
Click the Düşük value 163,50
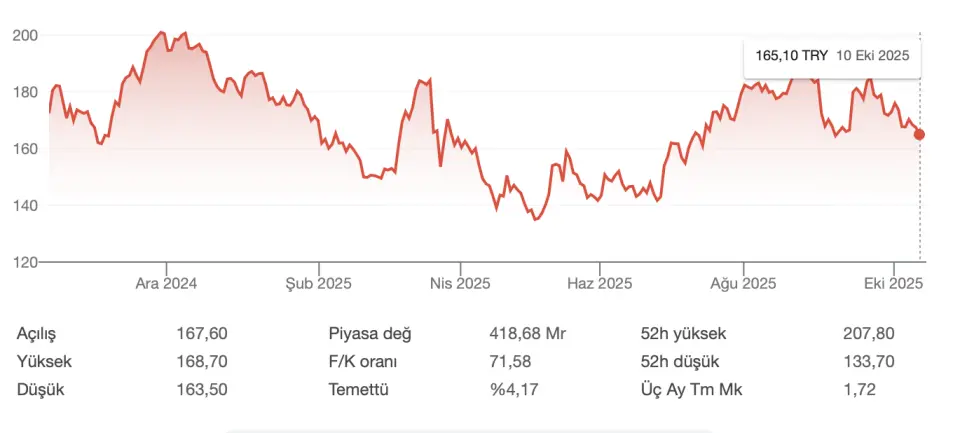pos(199,389)
